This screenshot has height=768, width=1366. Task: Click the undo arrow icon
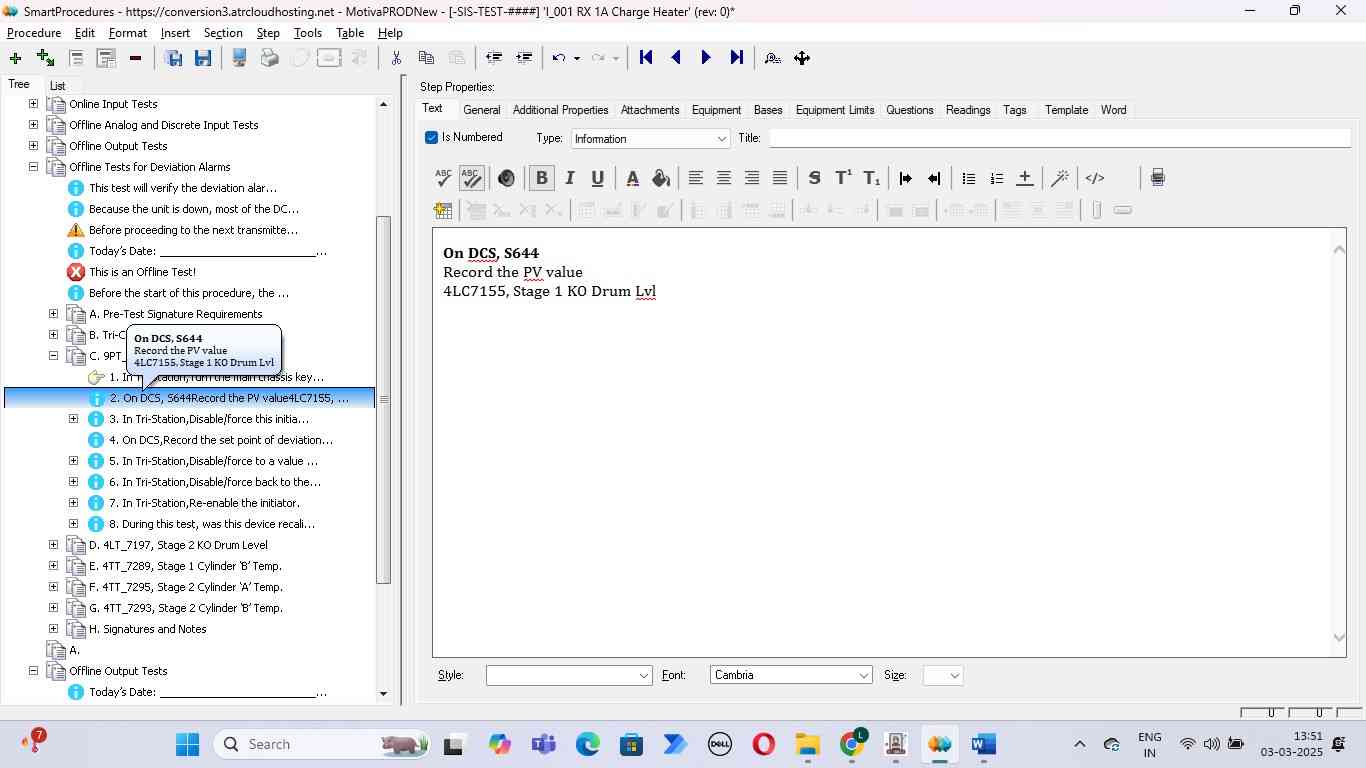pyautogui.click(x=559, y=58)
